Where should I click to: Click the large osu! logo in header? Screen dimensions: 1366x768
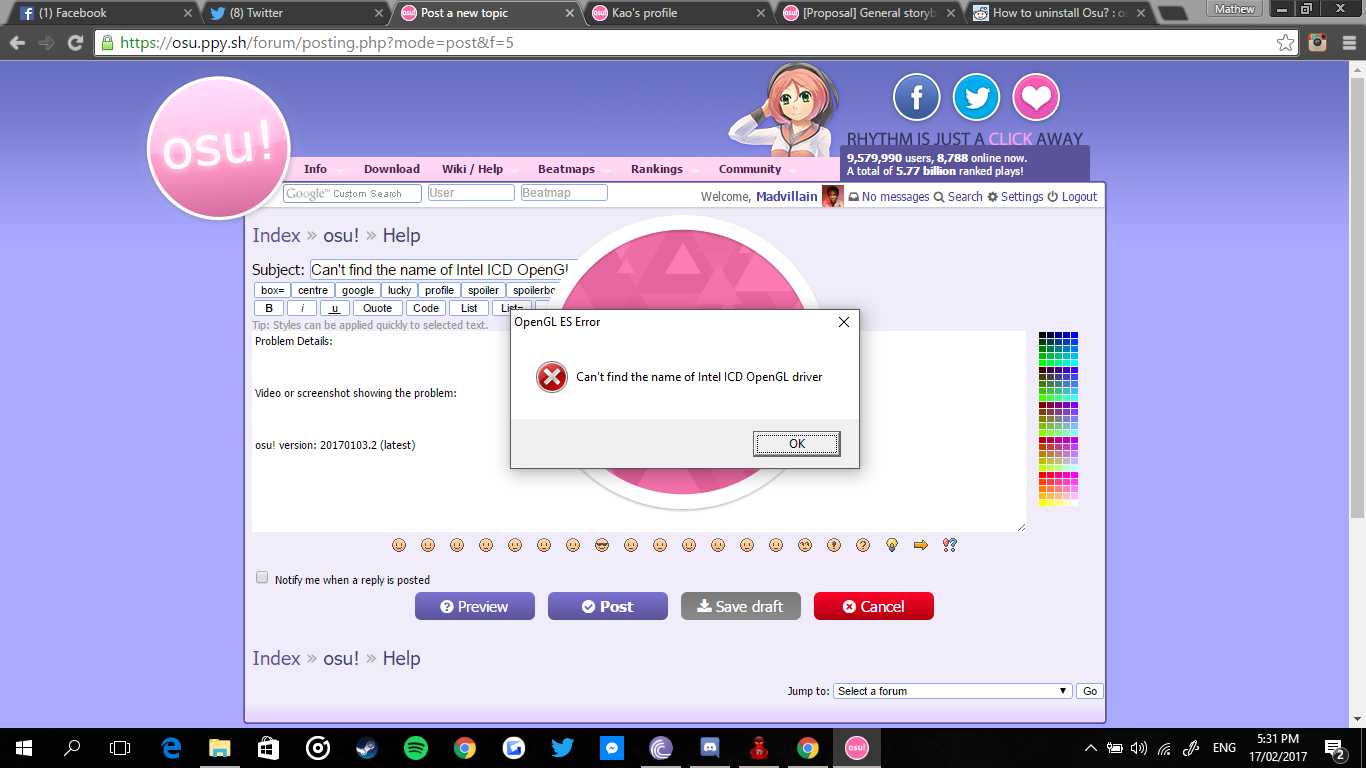point(219,147)
